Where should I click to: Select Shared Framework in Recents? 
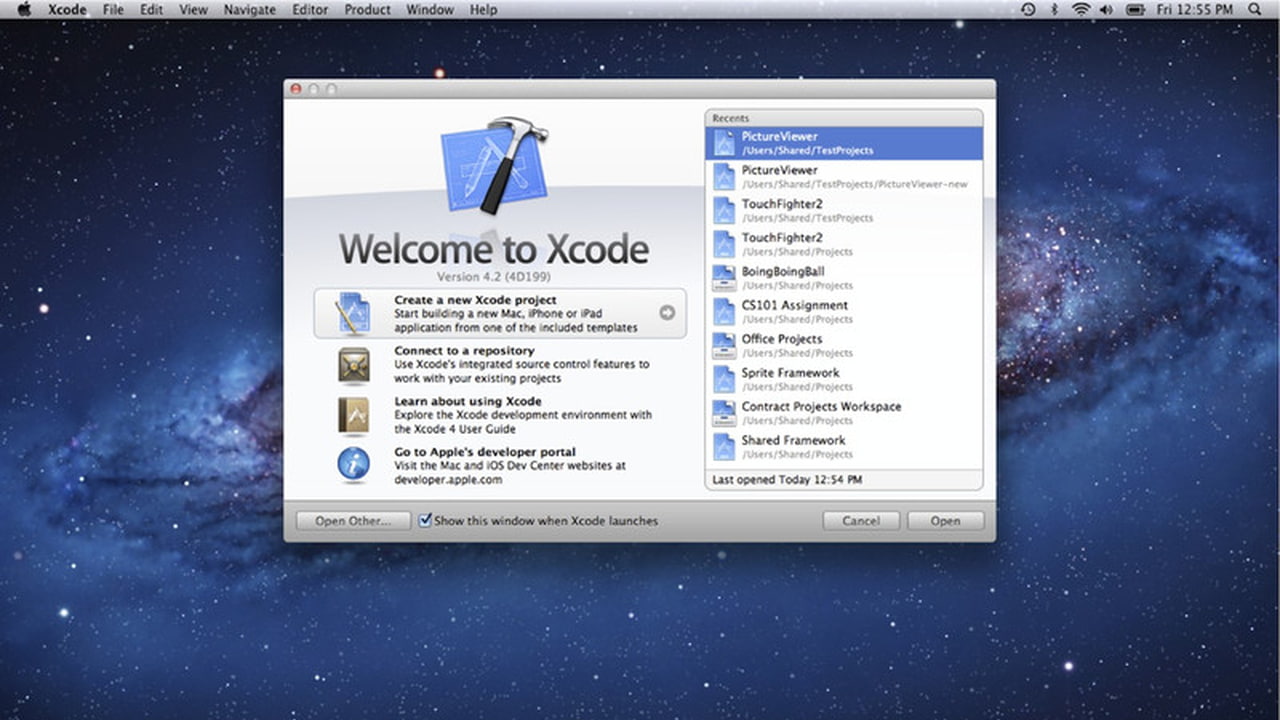click(844, 447)
